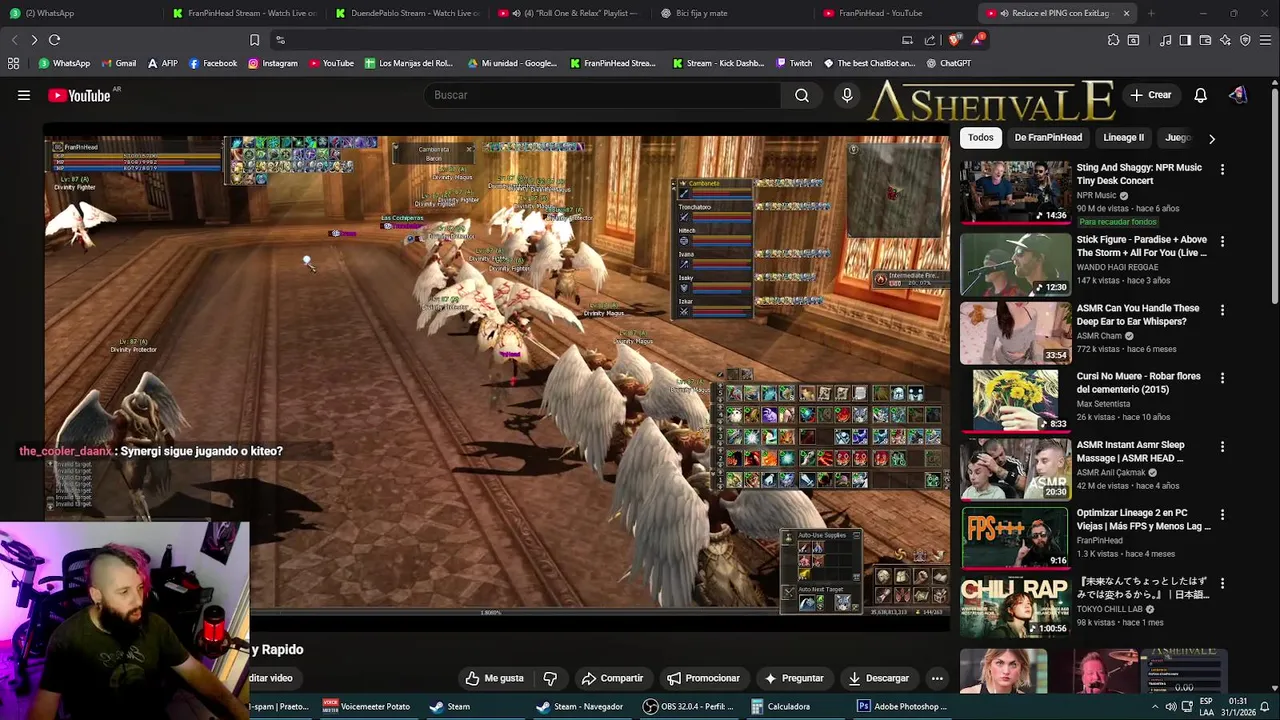
Task: Open options menu for Tokyo Chill Lab video
Action: (1222, 583)
